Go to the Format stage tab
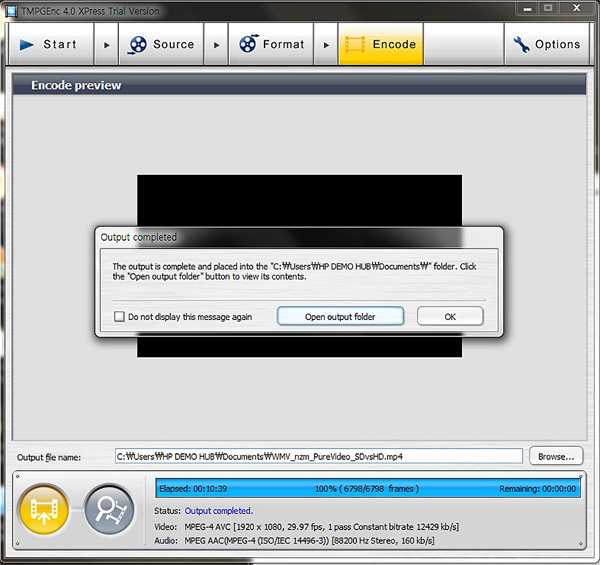This screenshot has width=600, height=565. tap(271, 44)
